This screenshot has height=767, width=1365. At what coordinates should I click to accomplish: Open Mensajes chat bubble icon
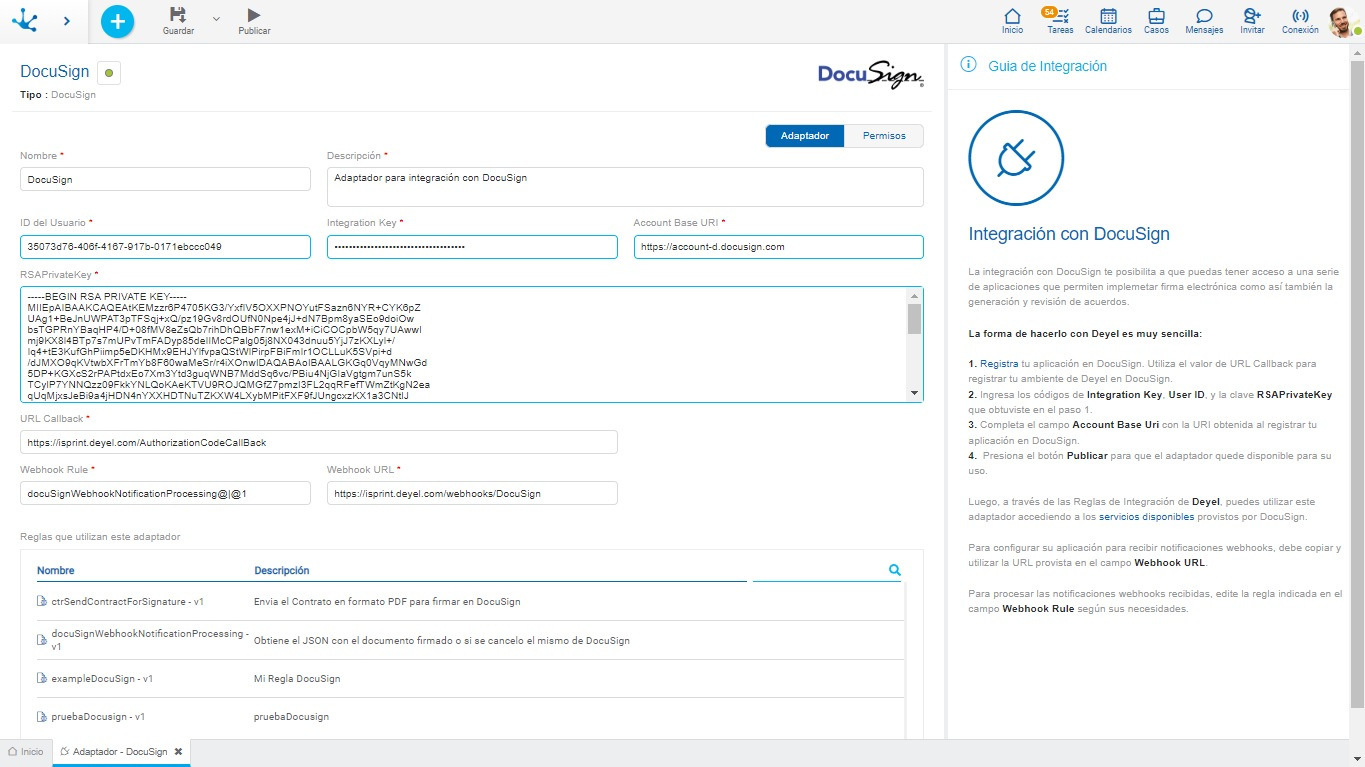coord(1203,20)
